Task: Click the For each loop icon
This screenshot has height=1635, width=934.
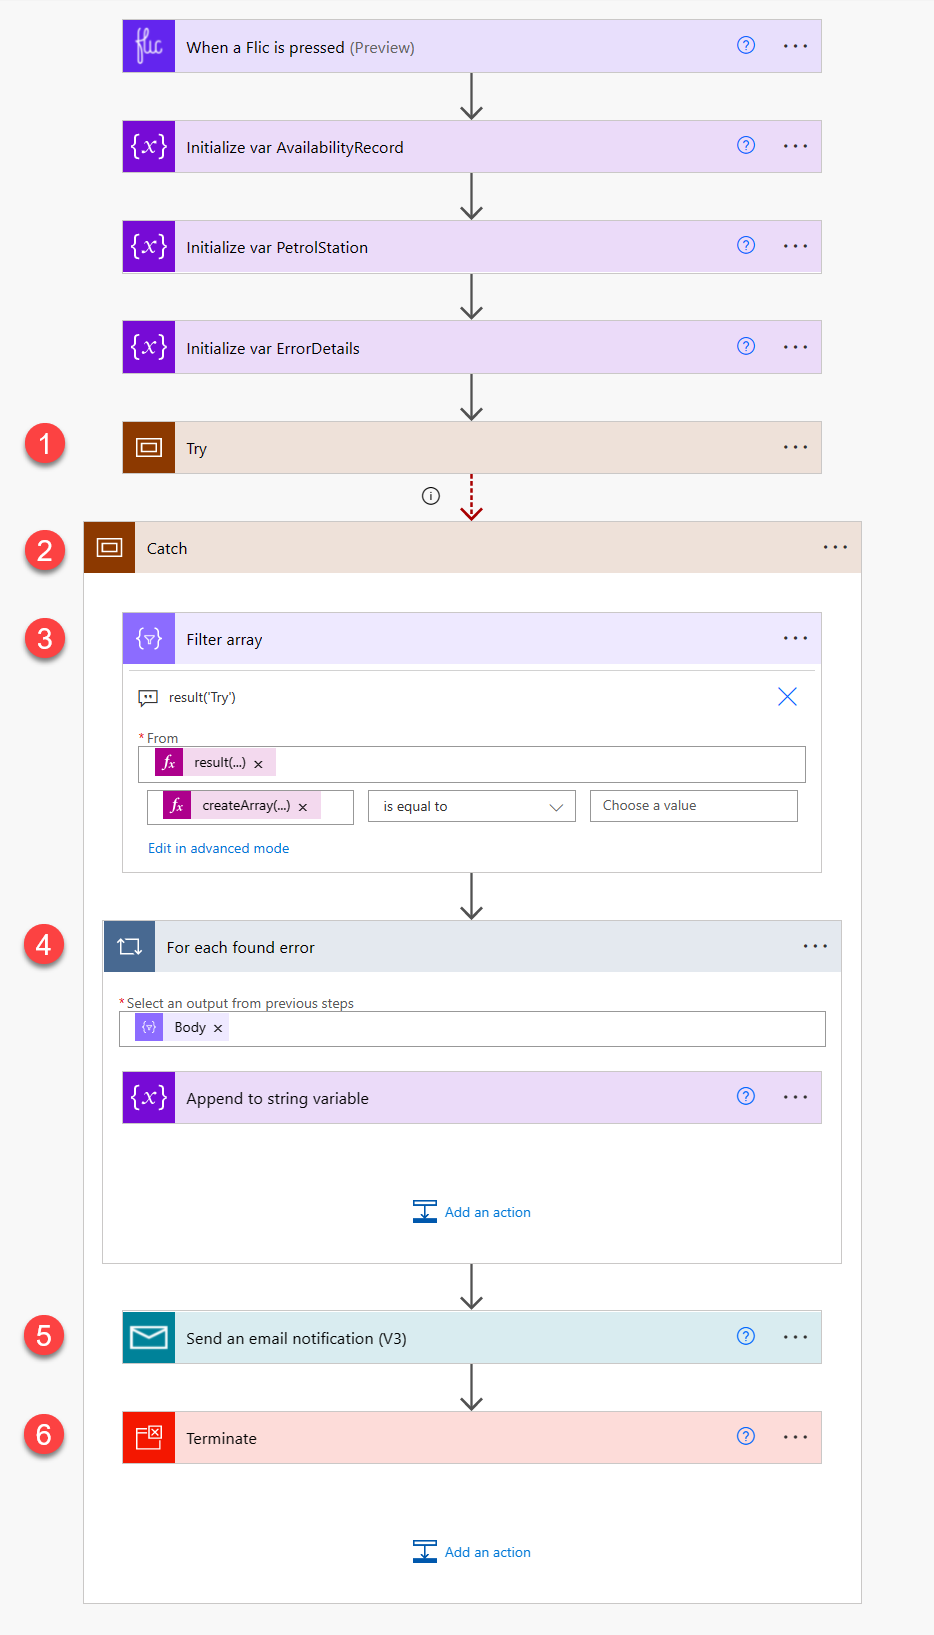Action: [130, 947]
